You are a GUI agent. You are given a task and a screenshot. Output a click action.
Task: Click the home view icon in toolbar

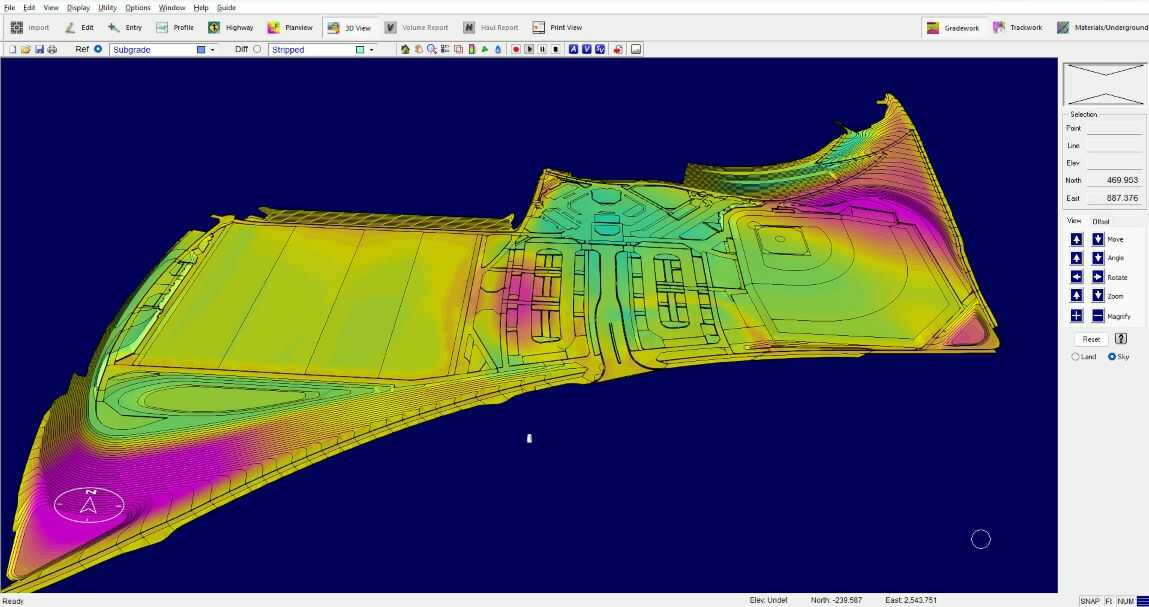405,49
